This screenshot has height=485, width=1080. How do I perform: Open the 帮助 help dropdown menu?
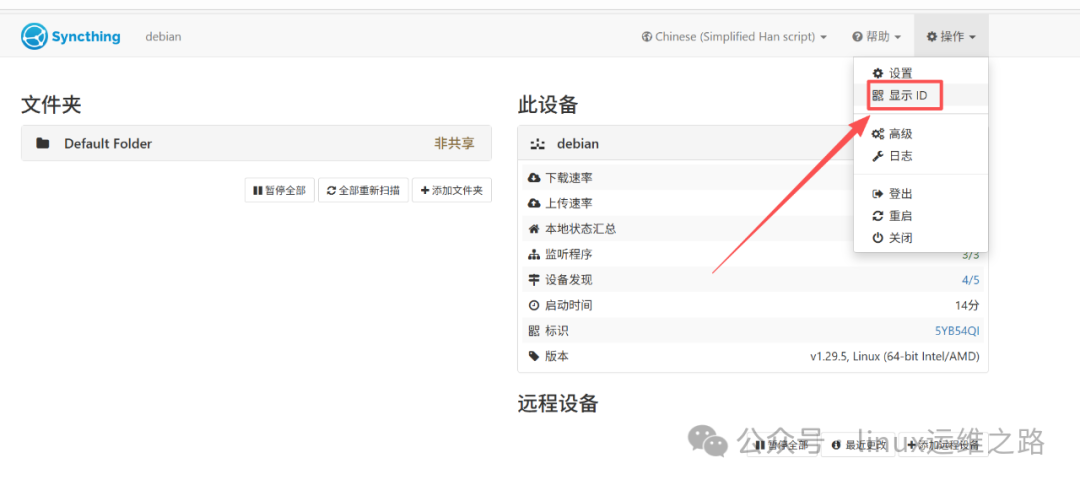pyautogui.click(x=877, y=37)
